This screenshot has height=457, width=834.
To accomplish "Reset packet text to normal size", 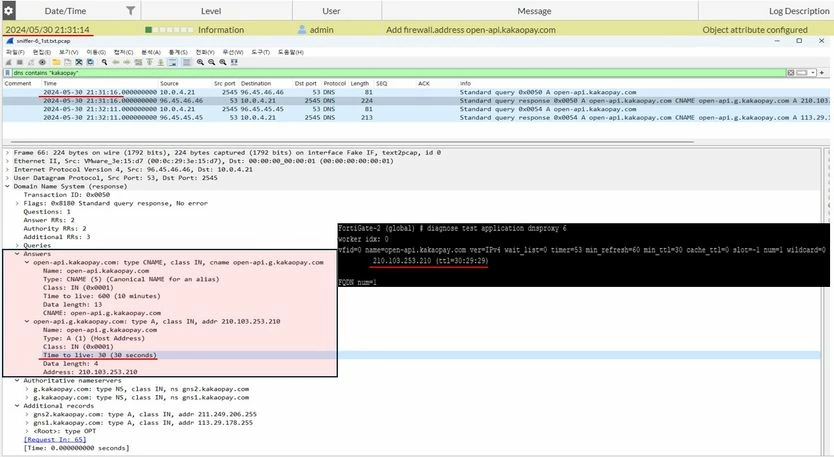I will (222, 62).
